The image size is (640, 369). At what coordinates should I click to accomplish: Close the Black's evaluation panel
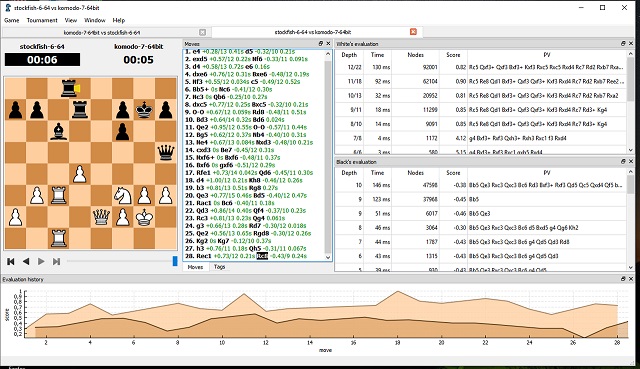click(631, 162)
